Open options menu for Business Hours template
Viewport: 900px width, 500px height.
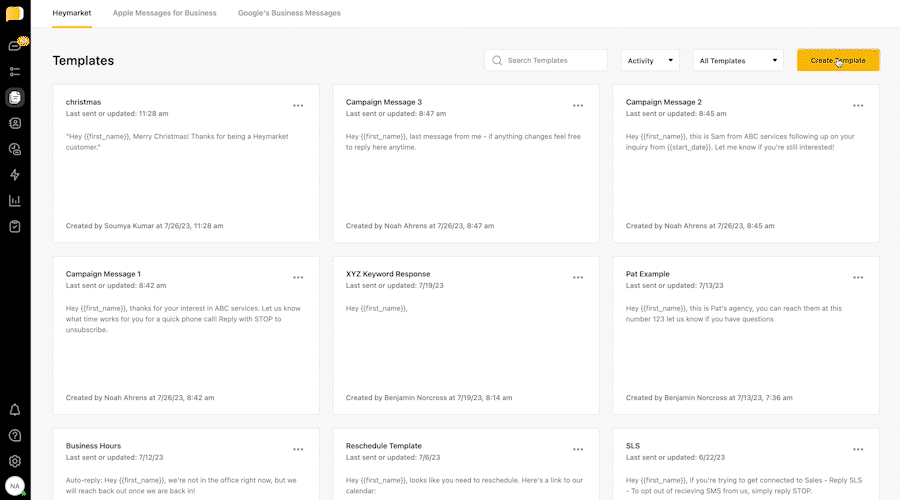click(x=298, y=449)
